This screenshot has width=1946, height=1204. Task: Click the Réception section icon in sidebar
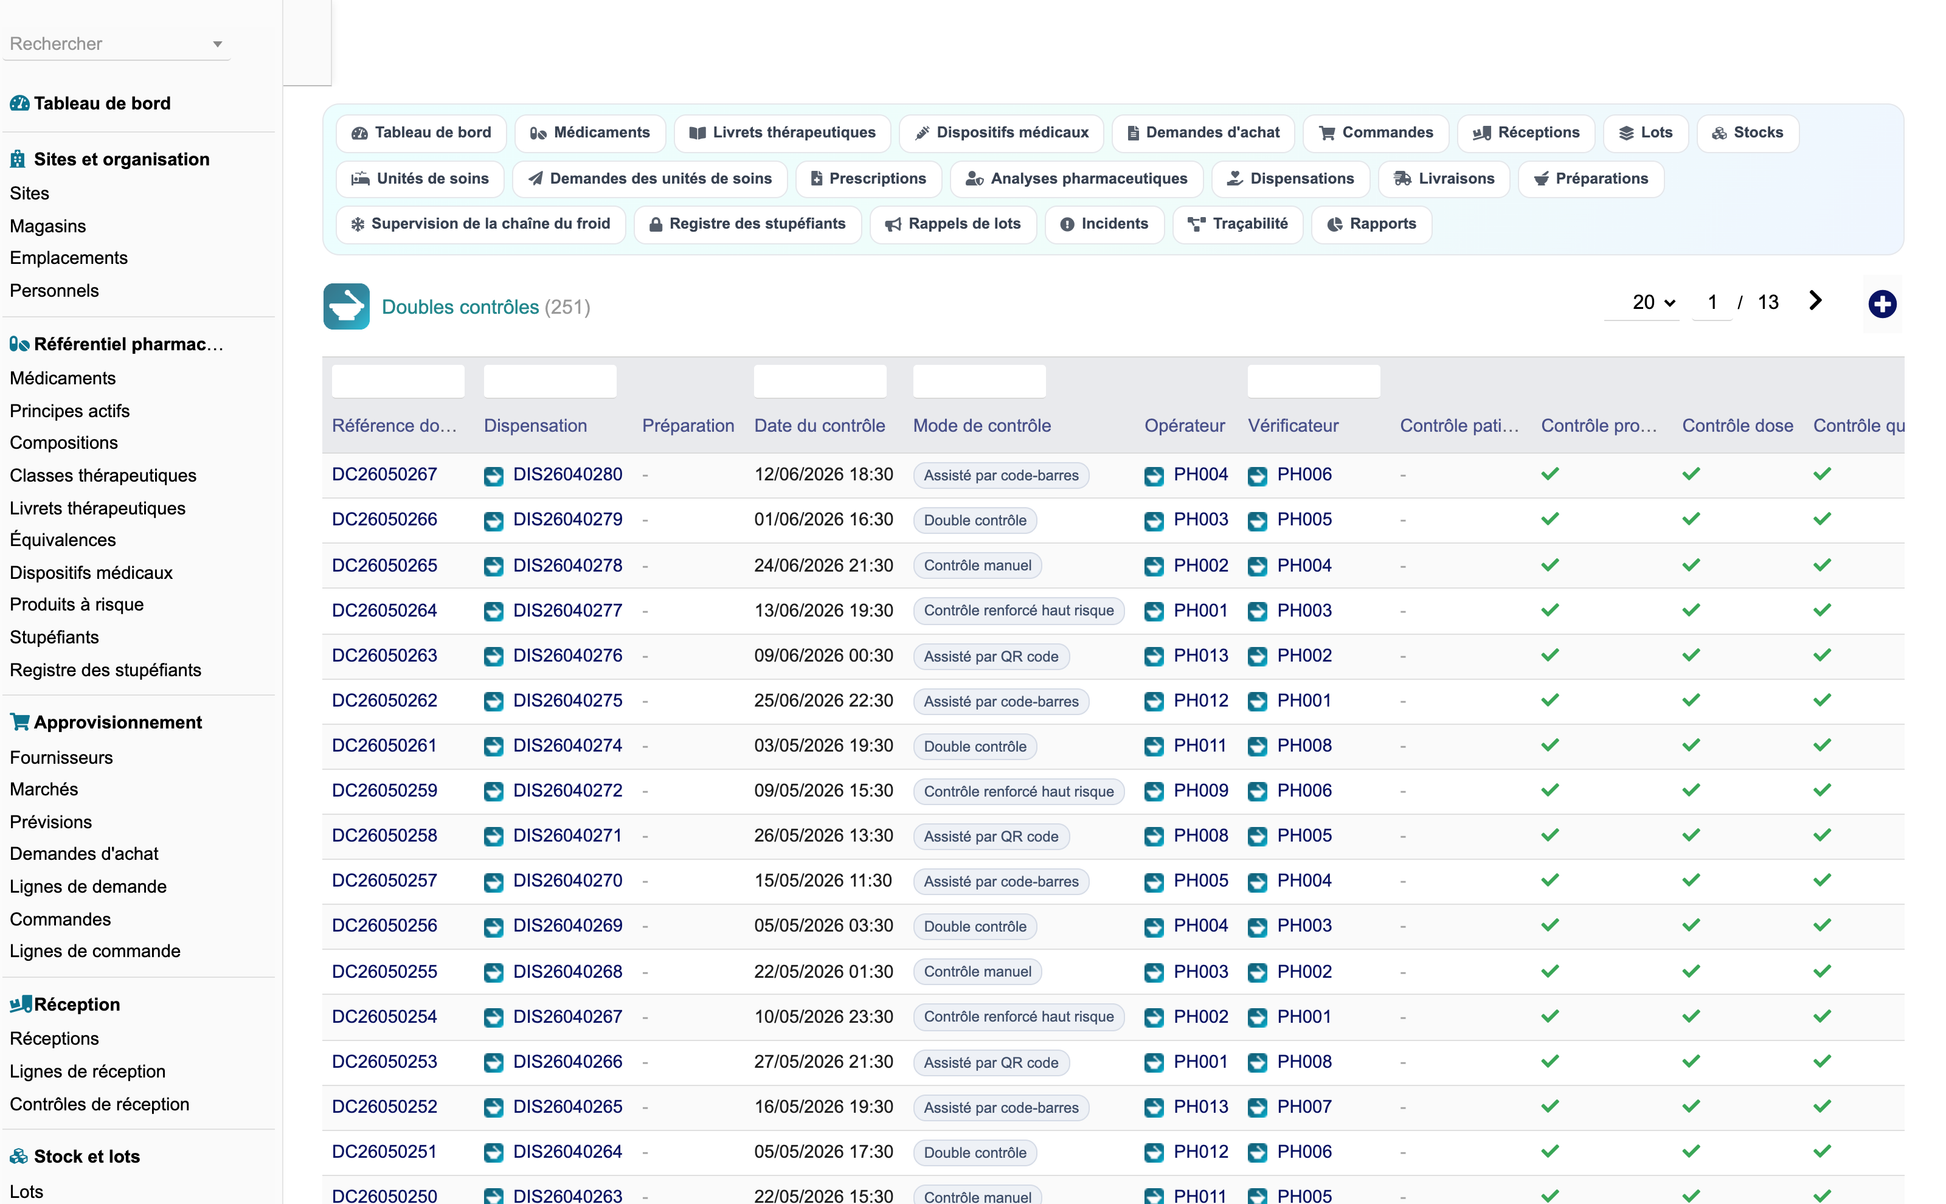(20, 1004)
